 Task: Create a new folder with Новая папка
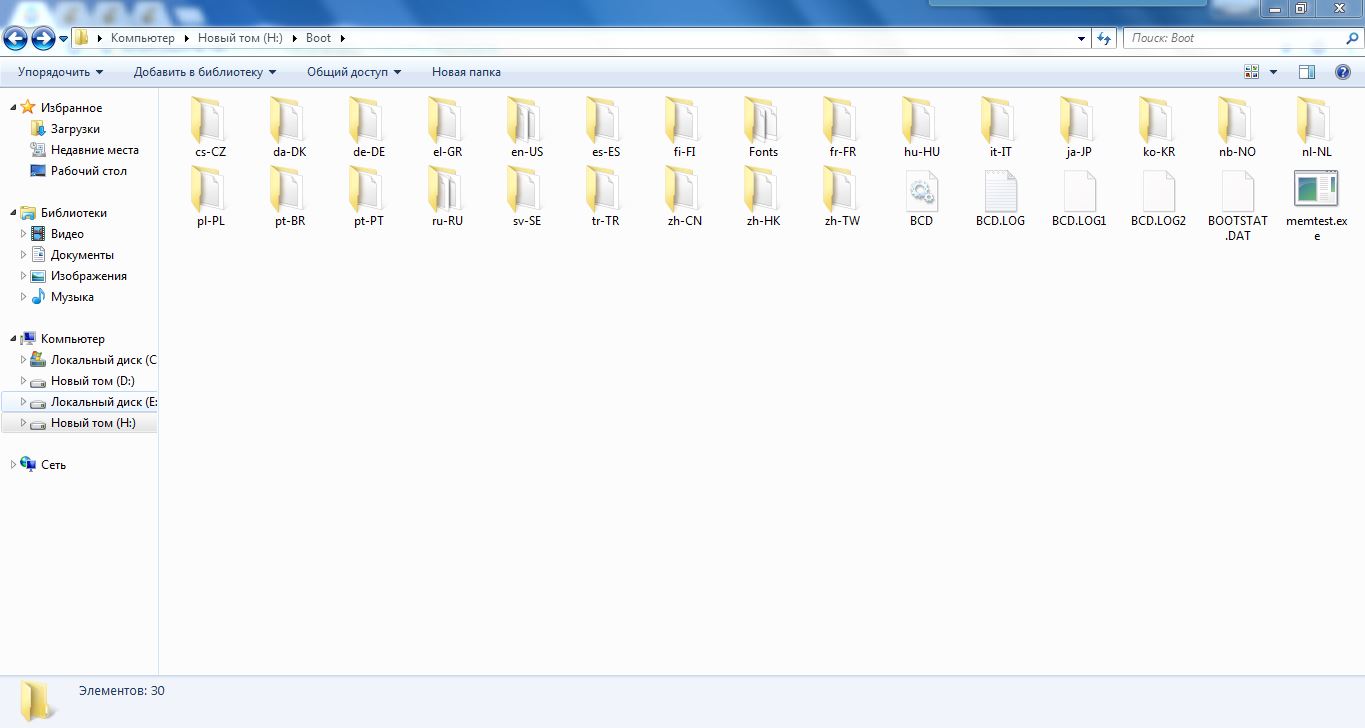coord(466,72)
